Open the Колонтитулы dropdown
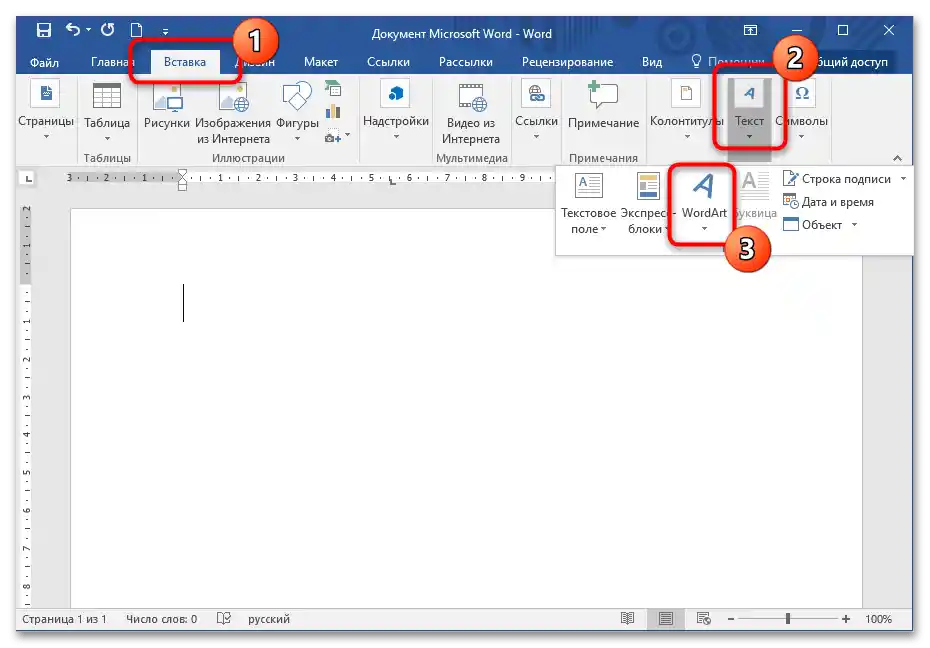The image size is (930, 648). tap(687, 111)
